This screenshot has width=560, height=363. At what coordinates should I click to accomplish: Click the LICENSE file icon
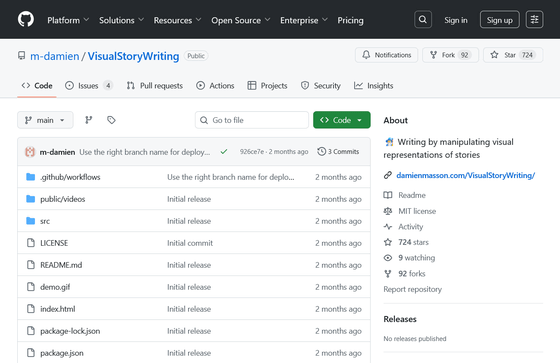(31, 243)
